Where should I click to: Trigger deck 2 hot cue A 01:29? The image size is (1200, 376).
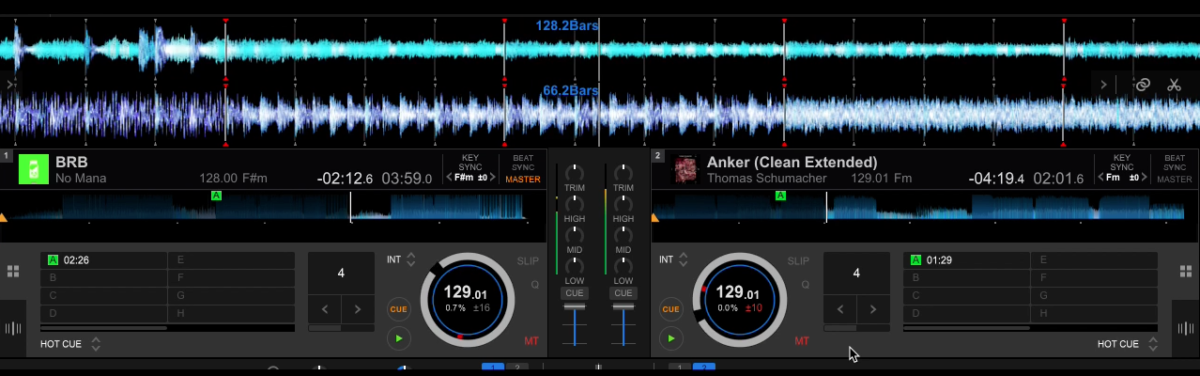pos(966,260)
